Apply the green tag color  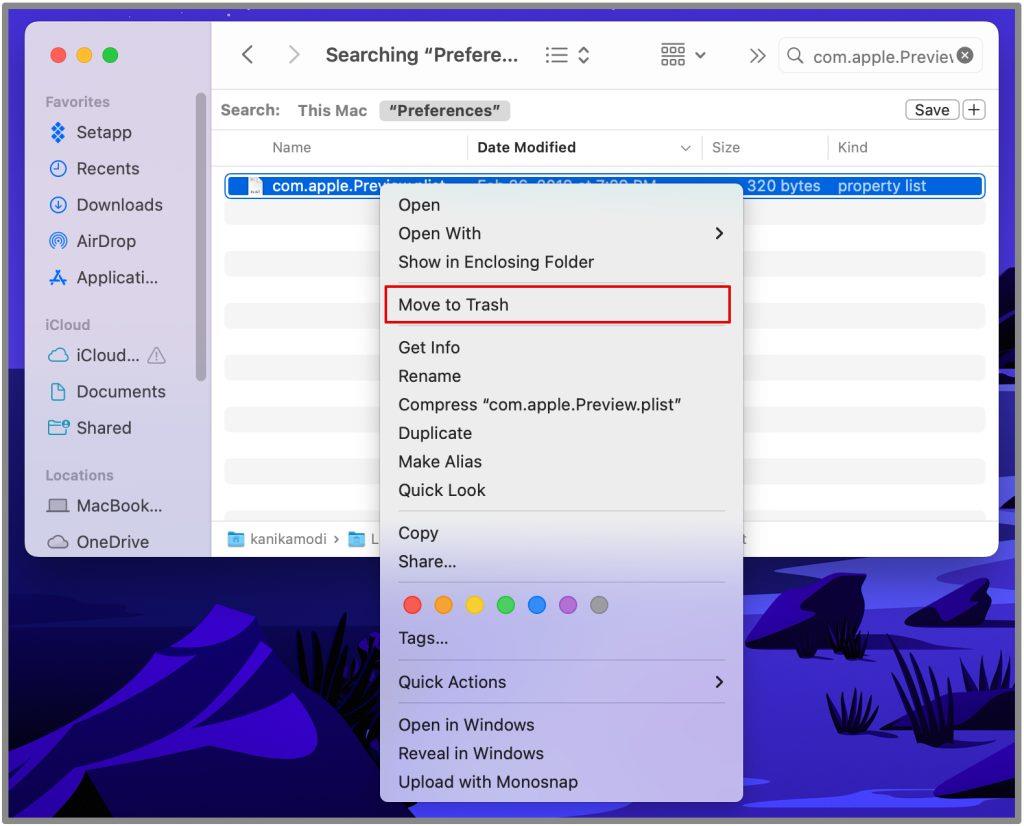click(x=506, y=605)
